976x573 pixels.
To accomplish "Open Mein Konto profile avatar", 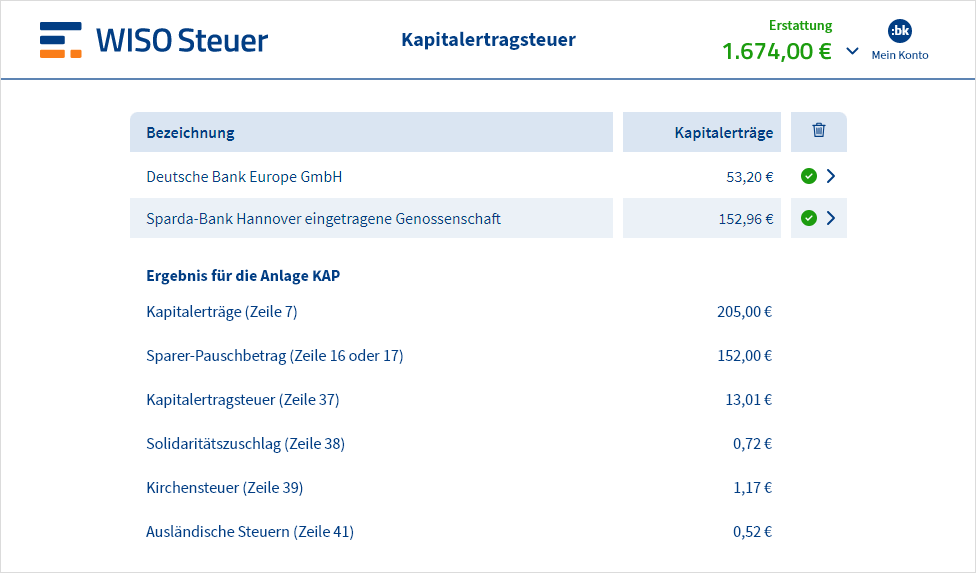I will 899,30.
